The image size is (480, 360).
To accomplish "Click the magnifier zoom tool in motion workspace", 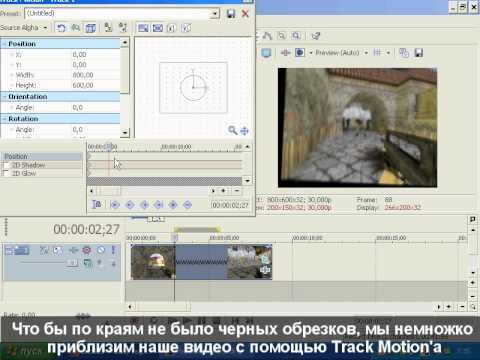I will (232, 130).
